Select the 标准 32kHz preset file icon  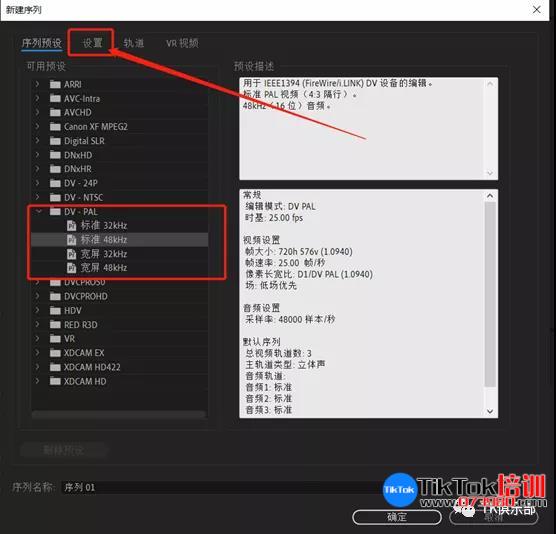72,226
